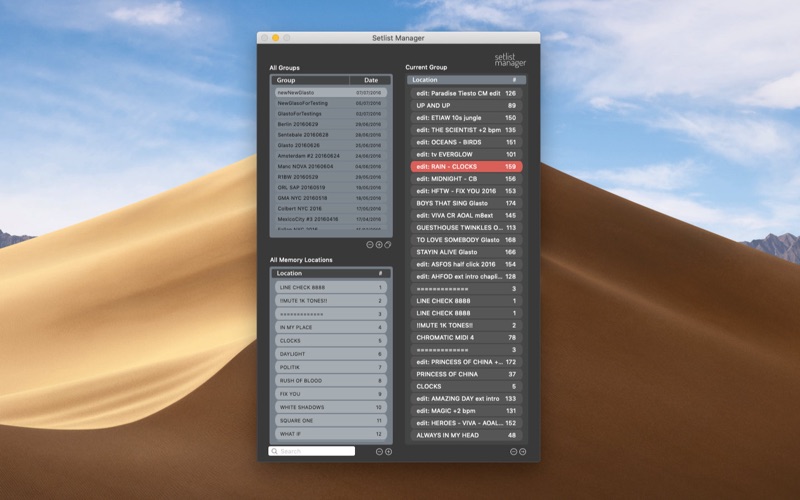Sort All Groups by Date column header
The image size is (800, 500).
[x=371, y=80]
